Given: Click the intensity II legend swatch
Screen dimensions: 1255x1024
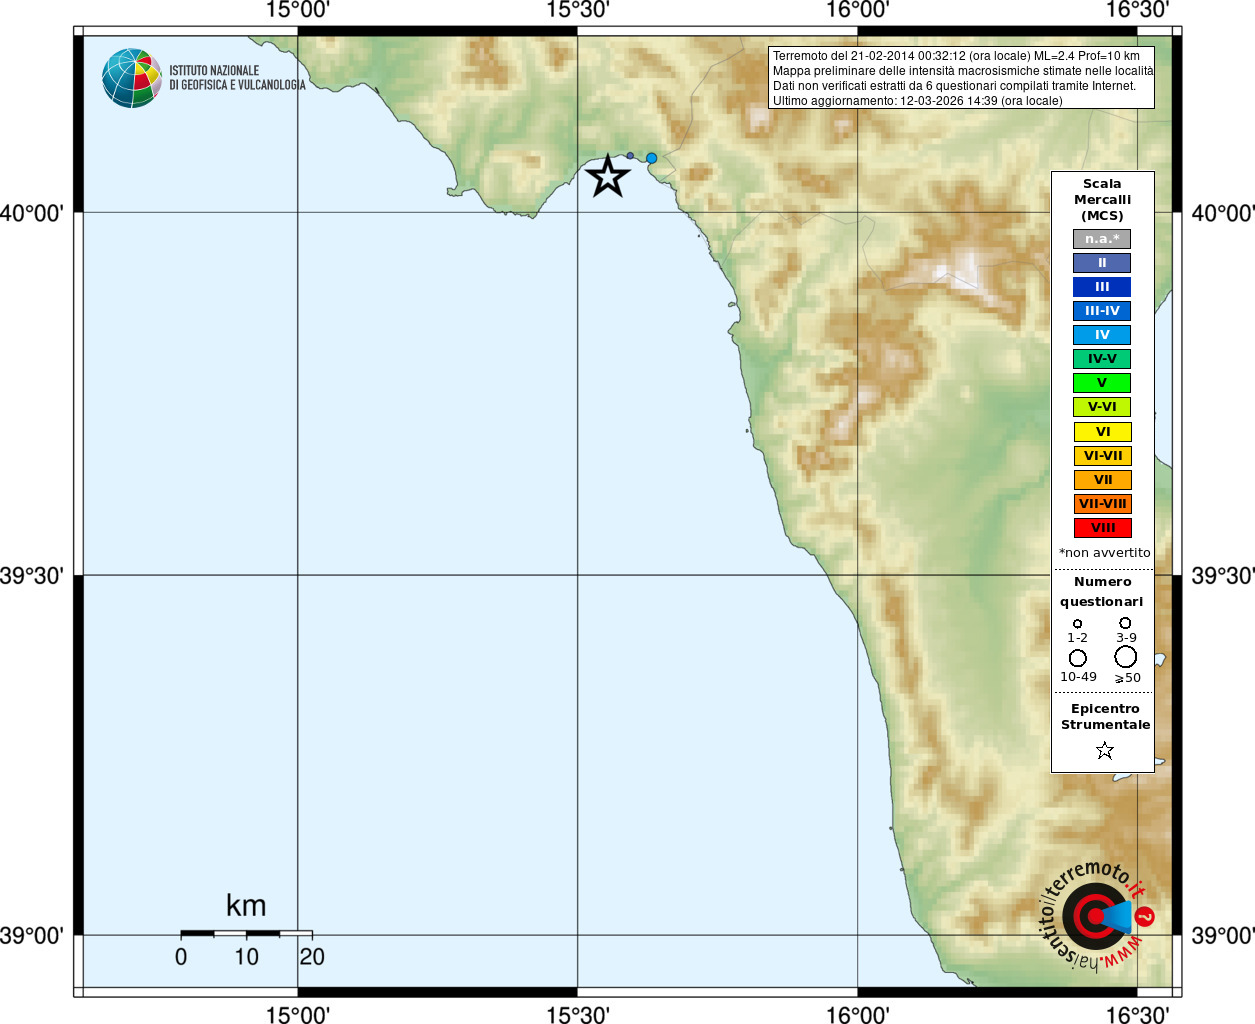Looking at the screenshot, I should point(1102,263).
